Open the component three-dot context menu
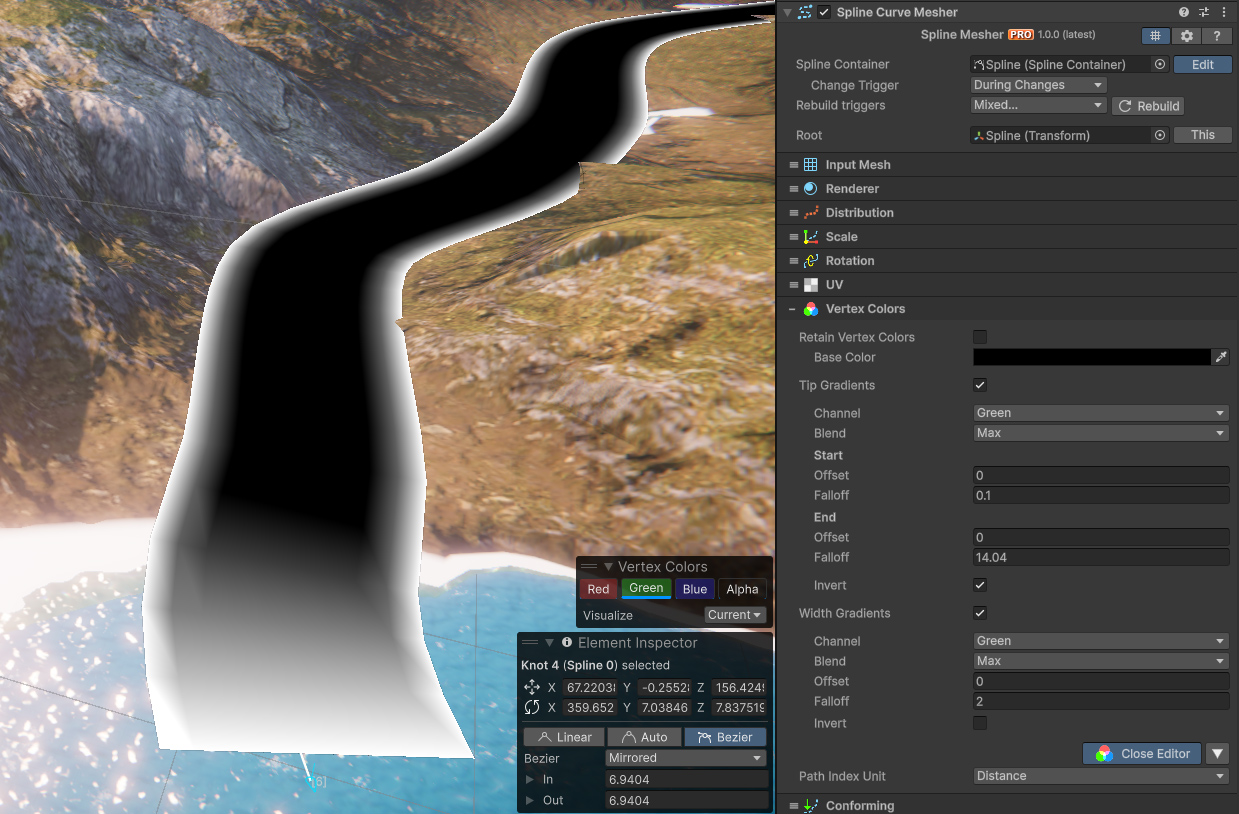This screenshot has width=1239, height=814. (1224, 12)
